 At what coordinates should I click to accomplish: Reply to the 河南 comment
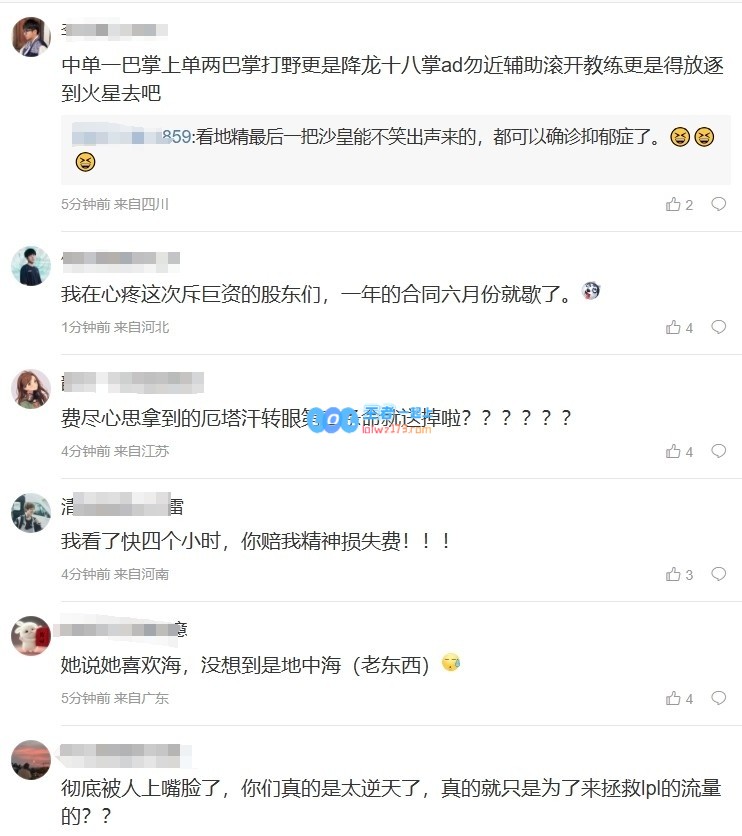719,574
